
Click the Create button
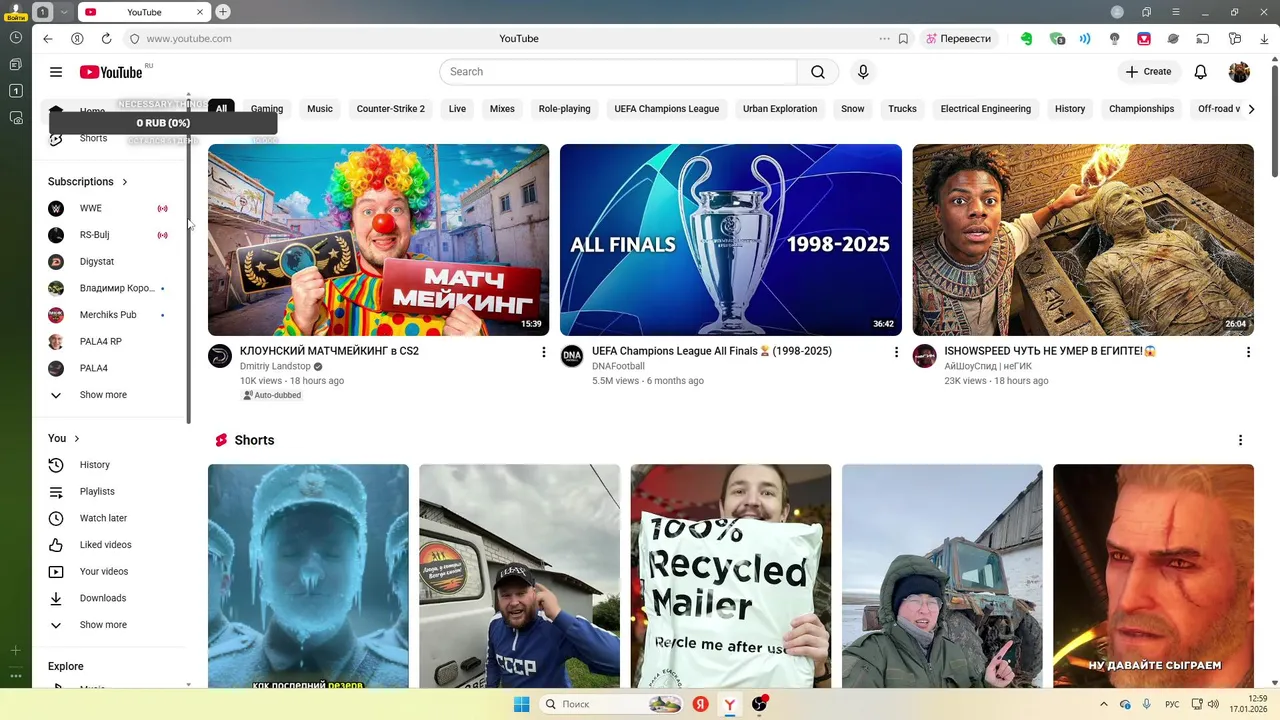pos(1148,72)
